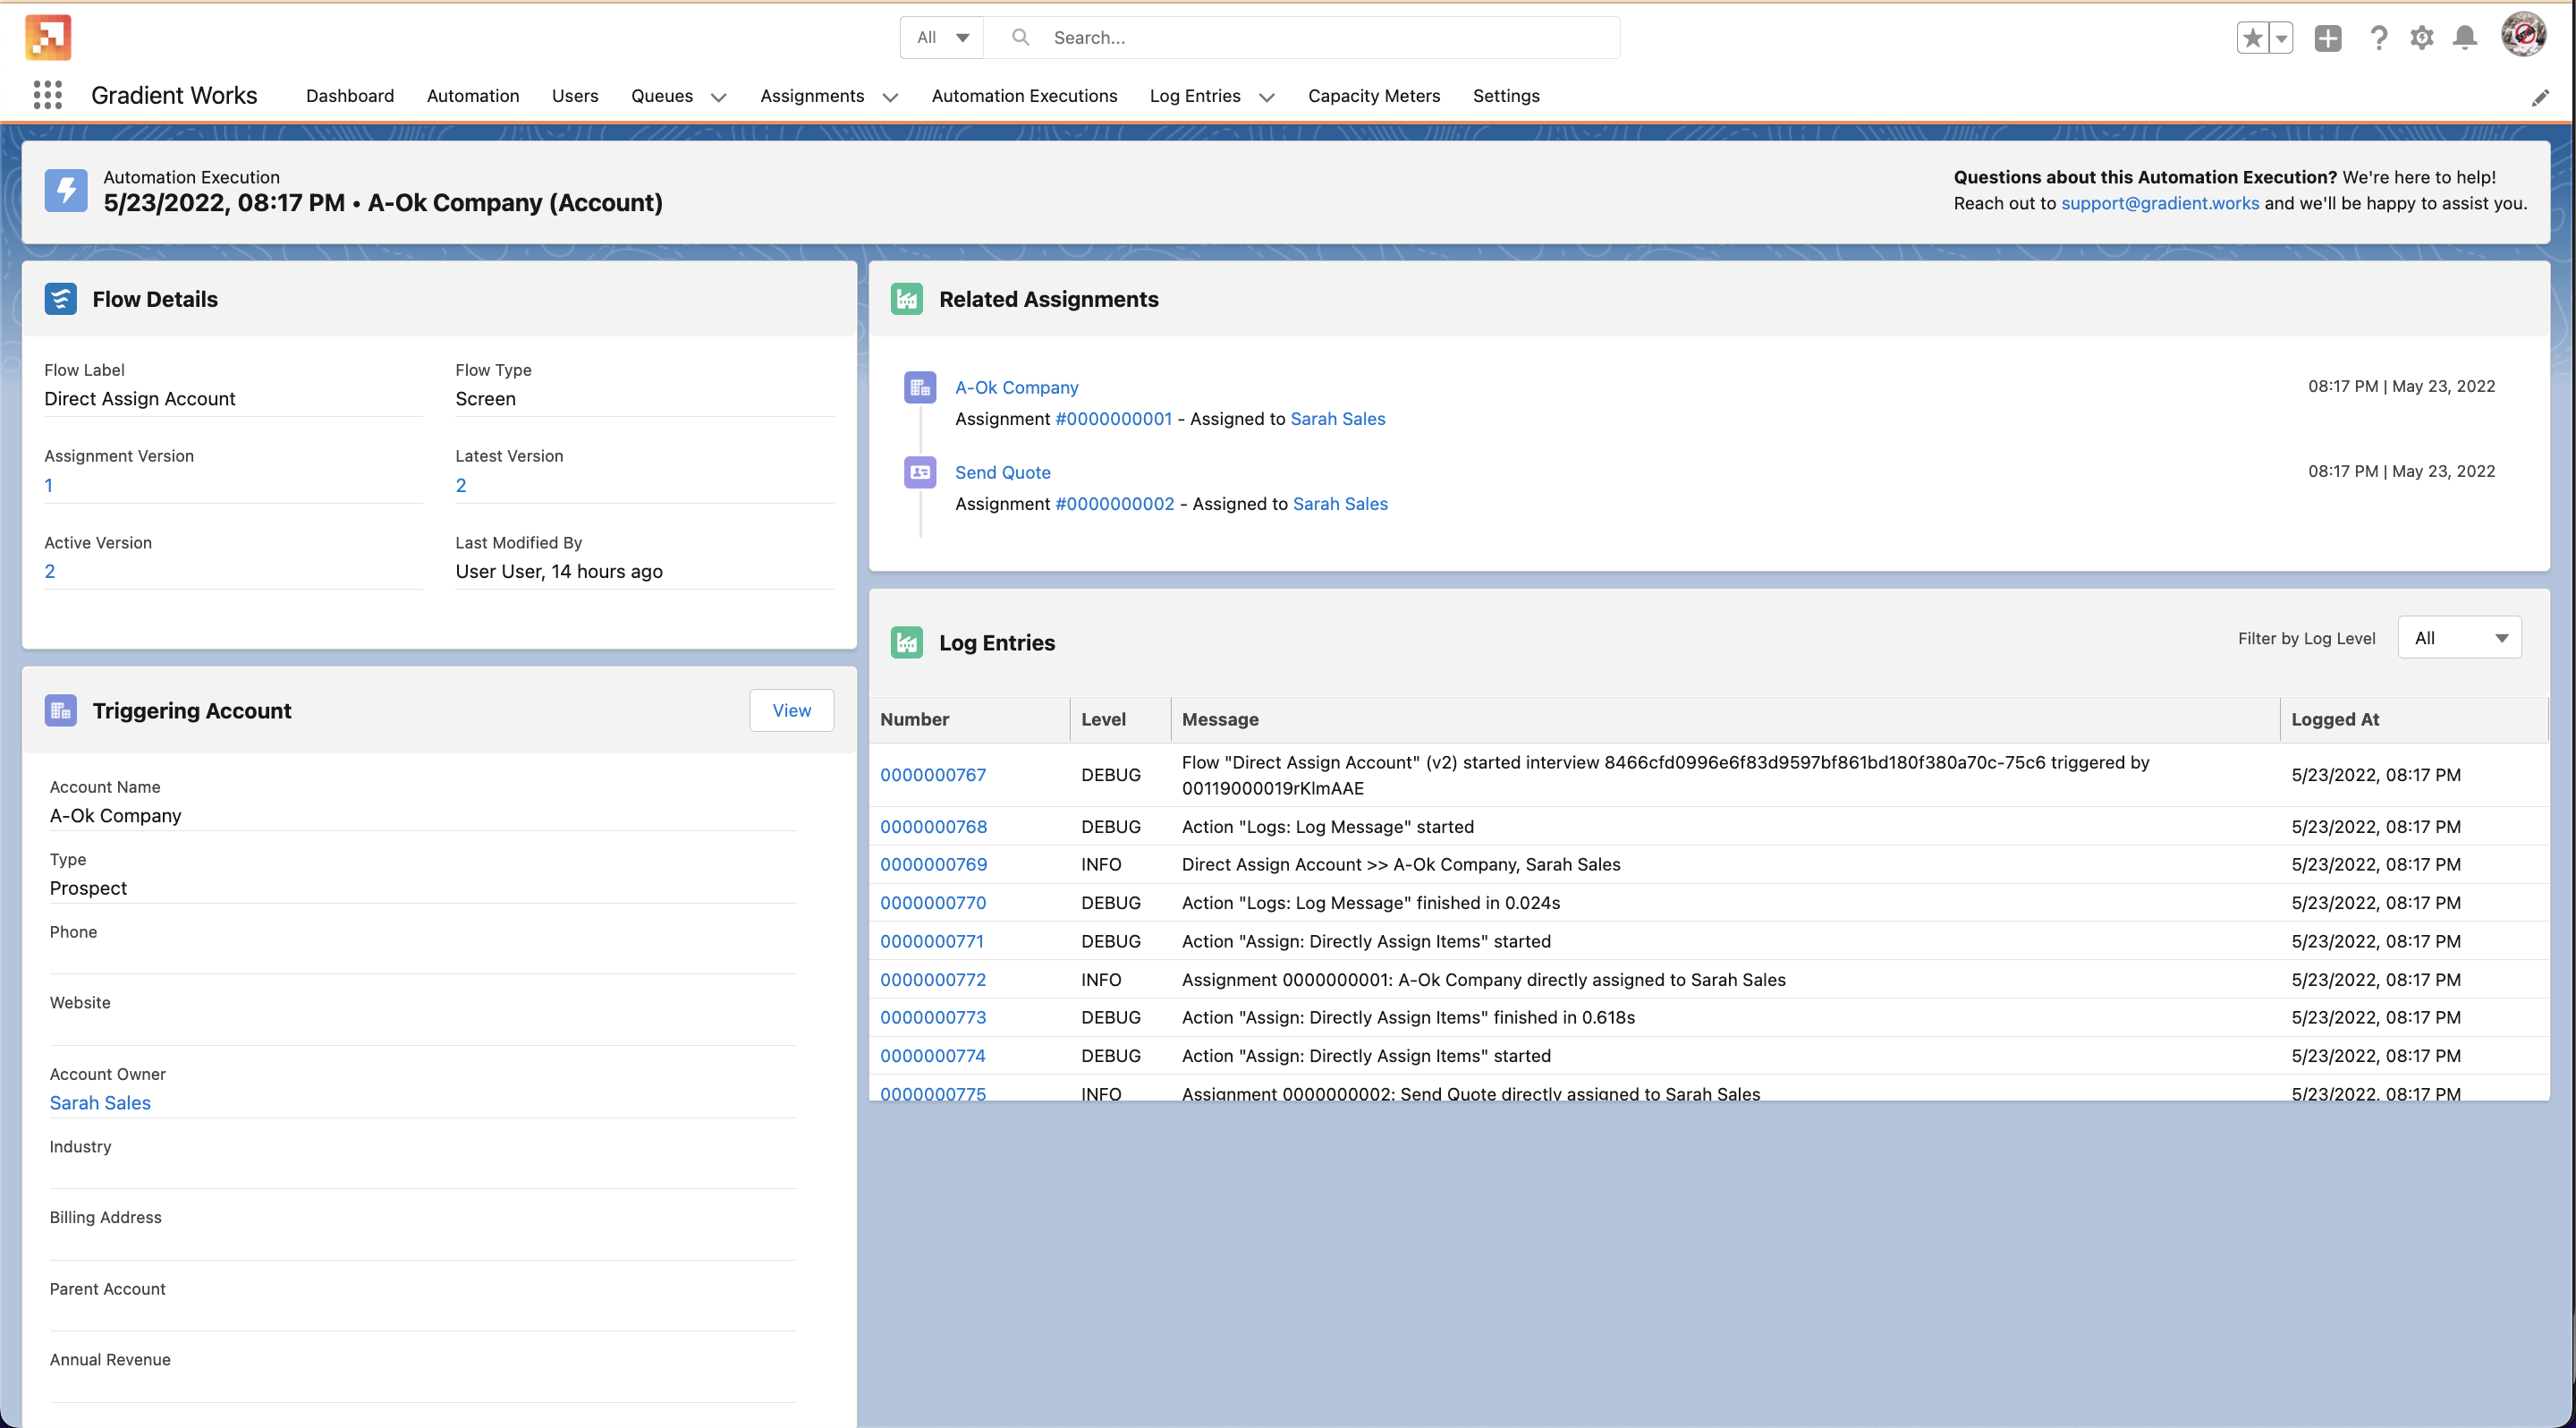This screenshot has height=1428, width=2576.
Task: Expand the Queues tab chevron
Action: [718, 97]
